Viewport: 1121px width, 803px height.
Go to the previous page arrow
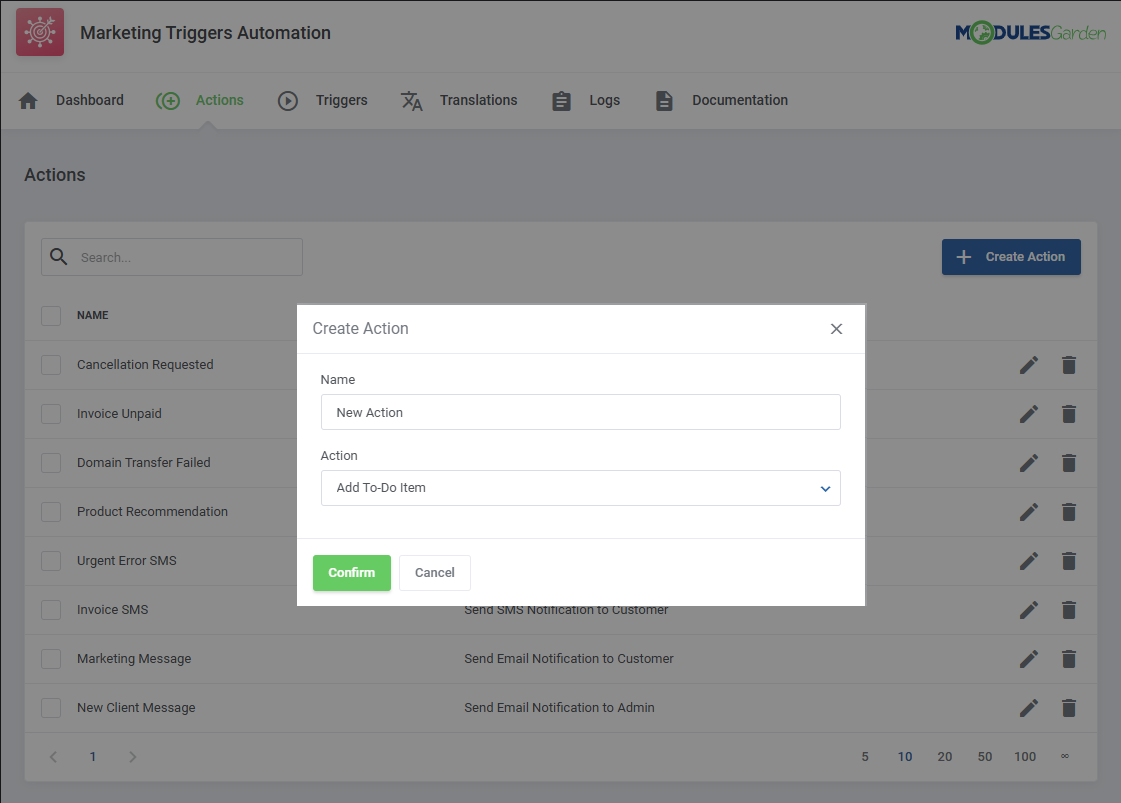point(53,757)
